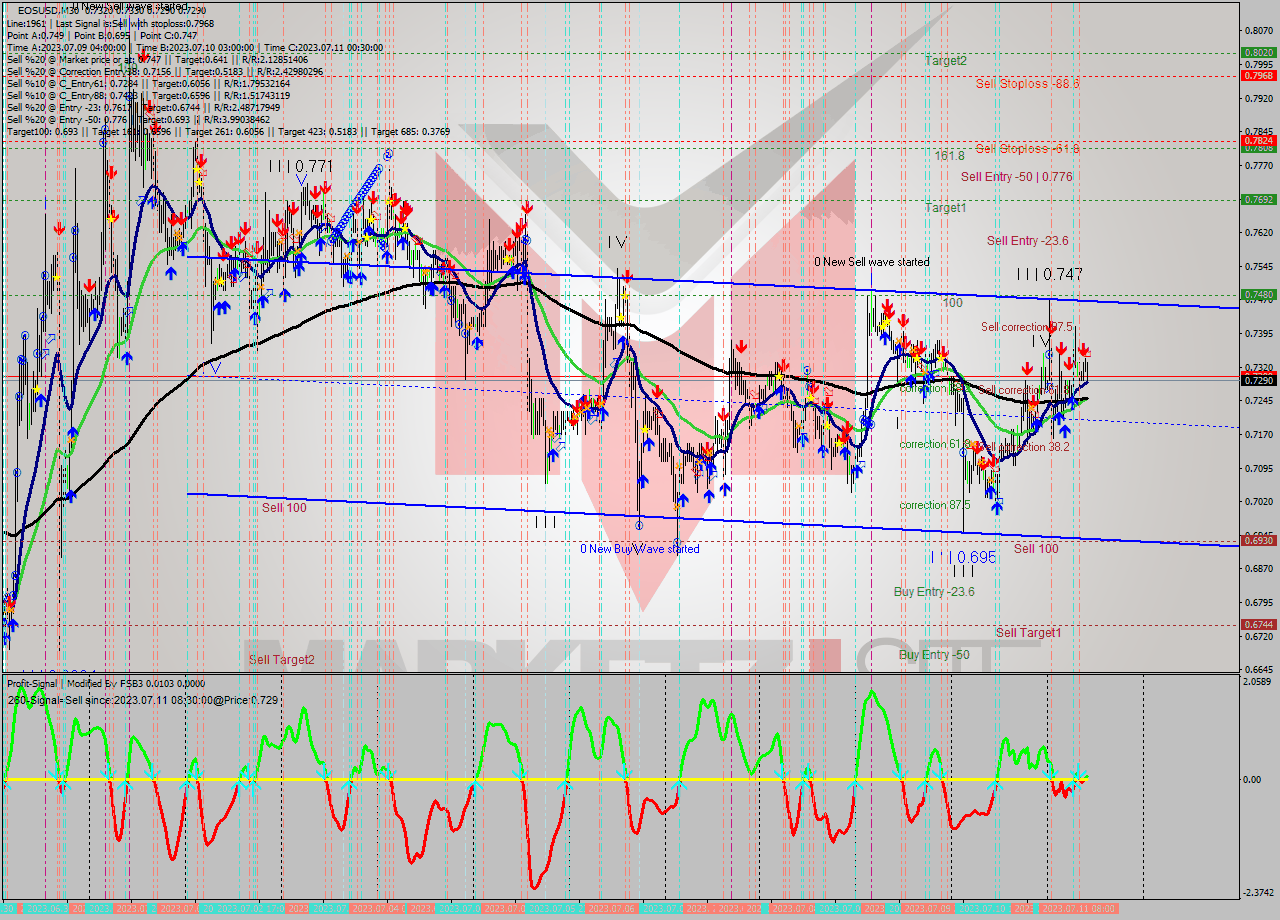
Task: Click the green 0.8020 price tag
Action: click(x=1258, y=53)
